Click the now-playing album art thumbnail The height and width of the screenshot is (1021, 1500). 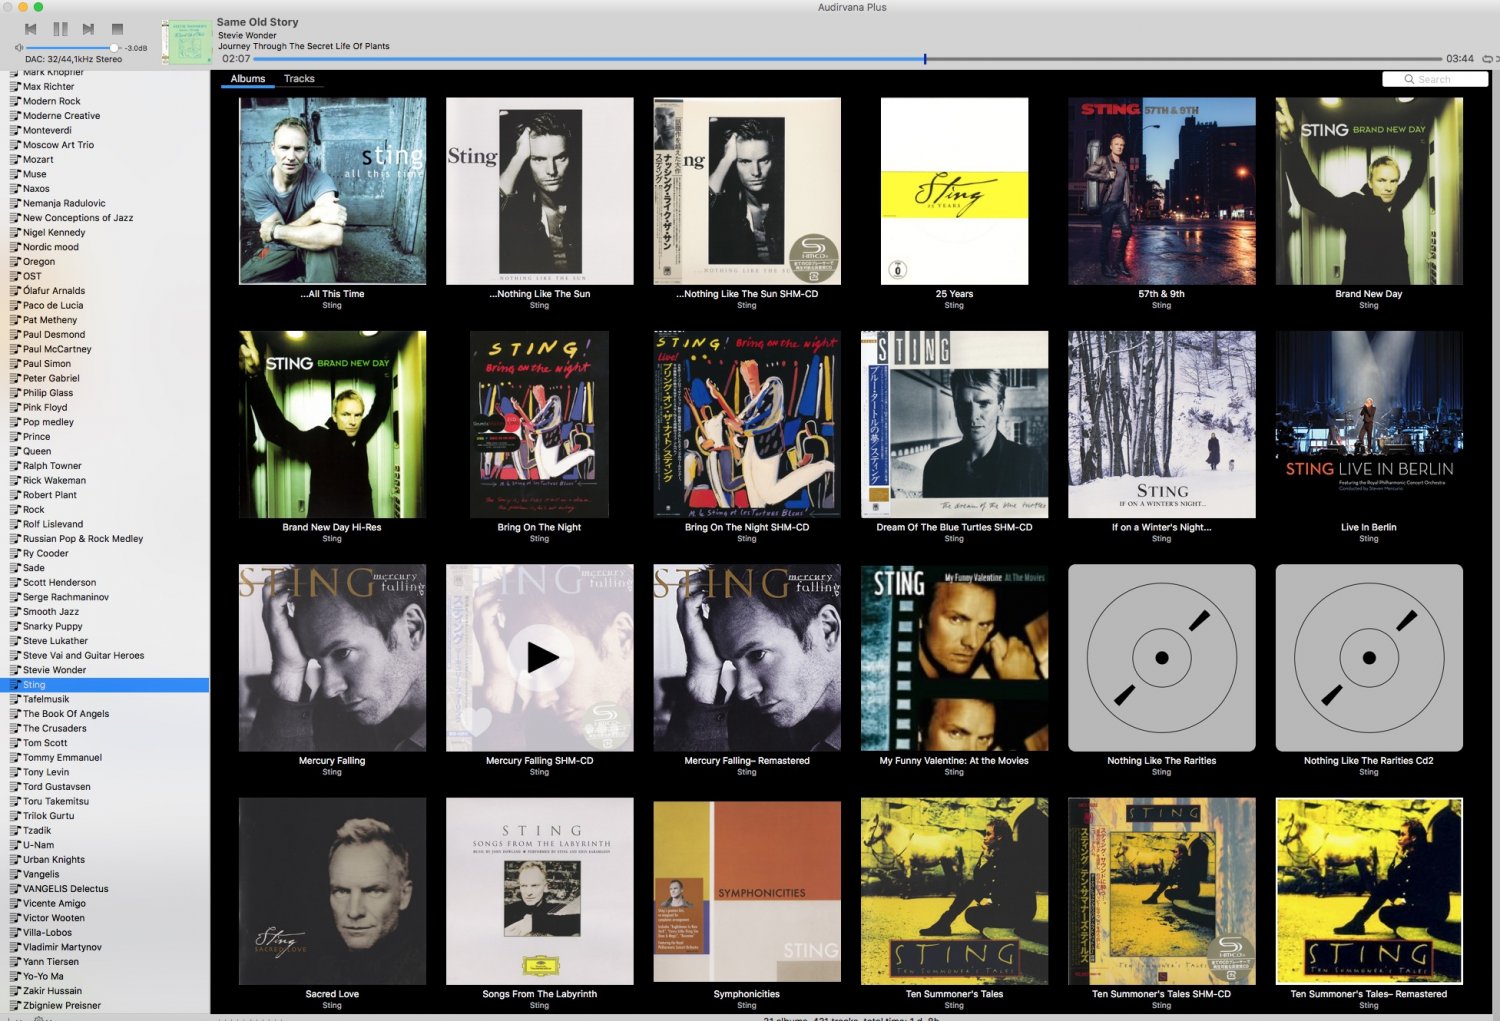pyautogui.click(x=186, y=41)
